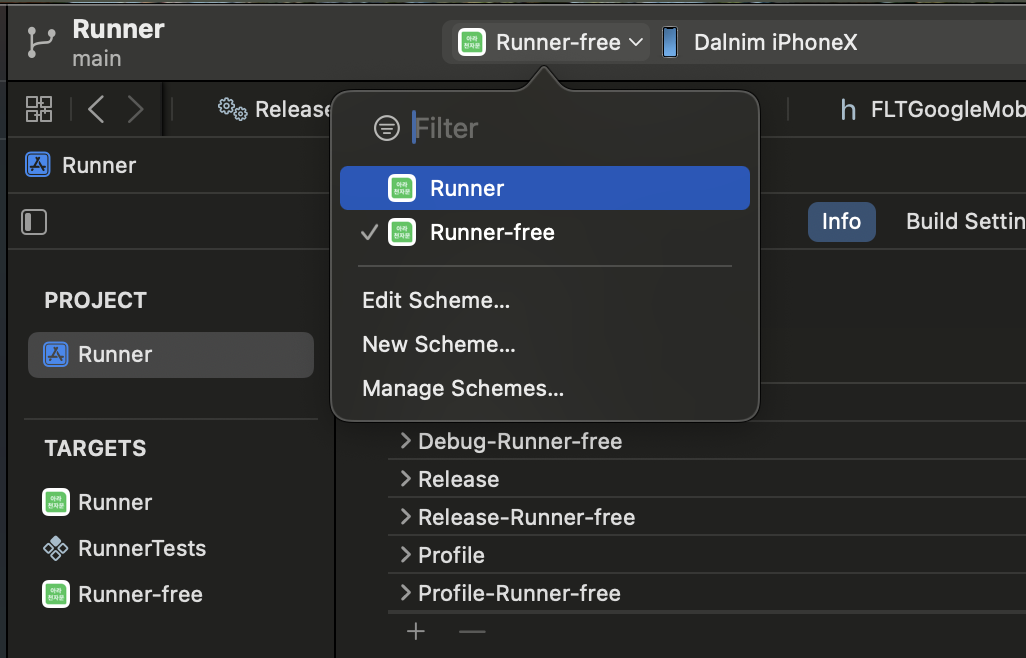
Task: Choose the Runner scheme in popup
Action: coord(544,188)
